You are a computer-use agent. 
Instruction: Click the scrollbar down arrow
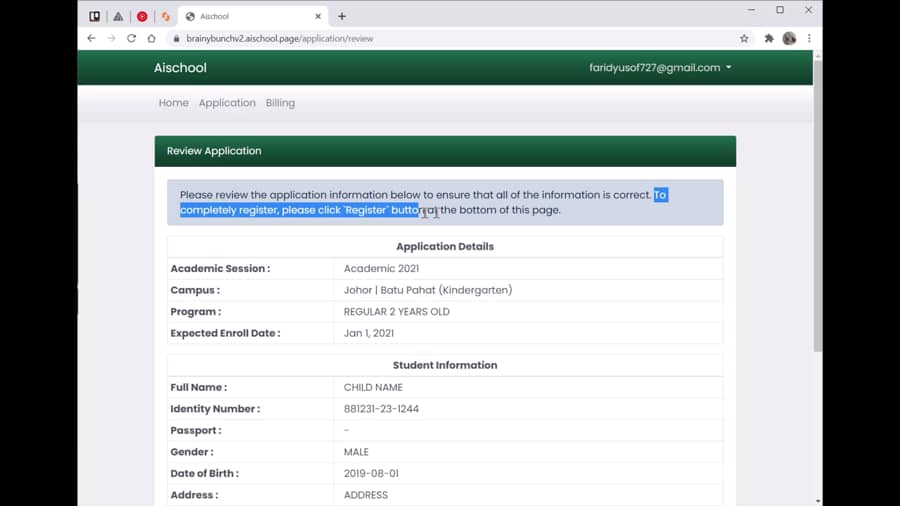(817, 500)
